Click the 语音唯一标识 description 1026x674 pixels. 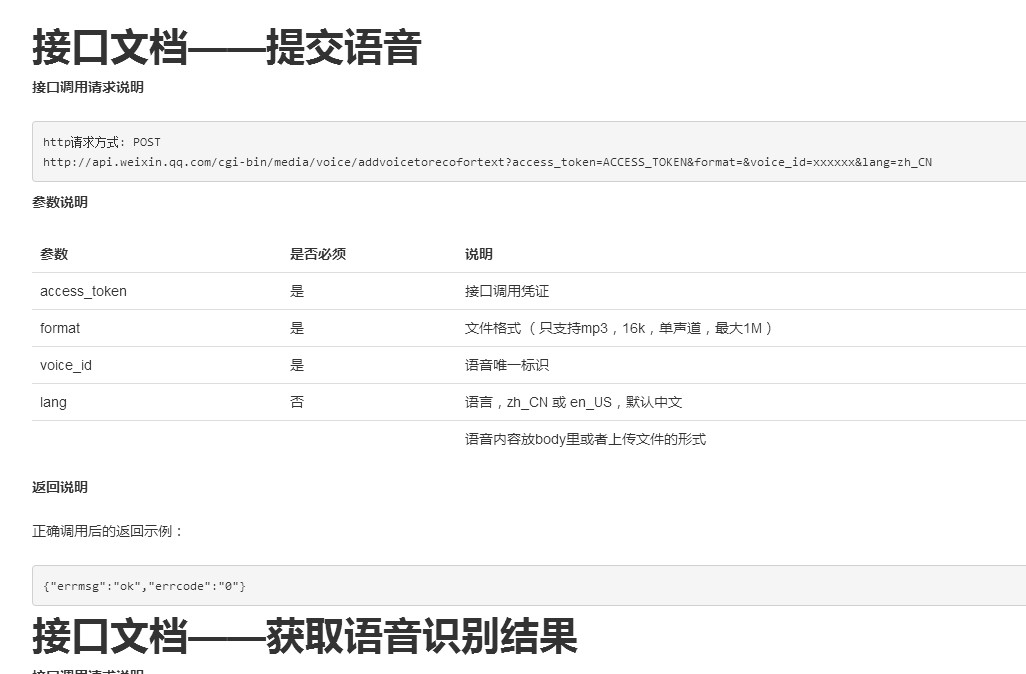coord(507,365)
